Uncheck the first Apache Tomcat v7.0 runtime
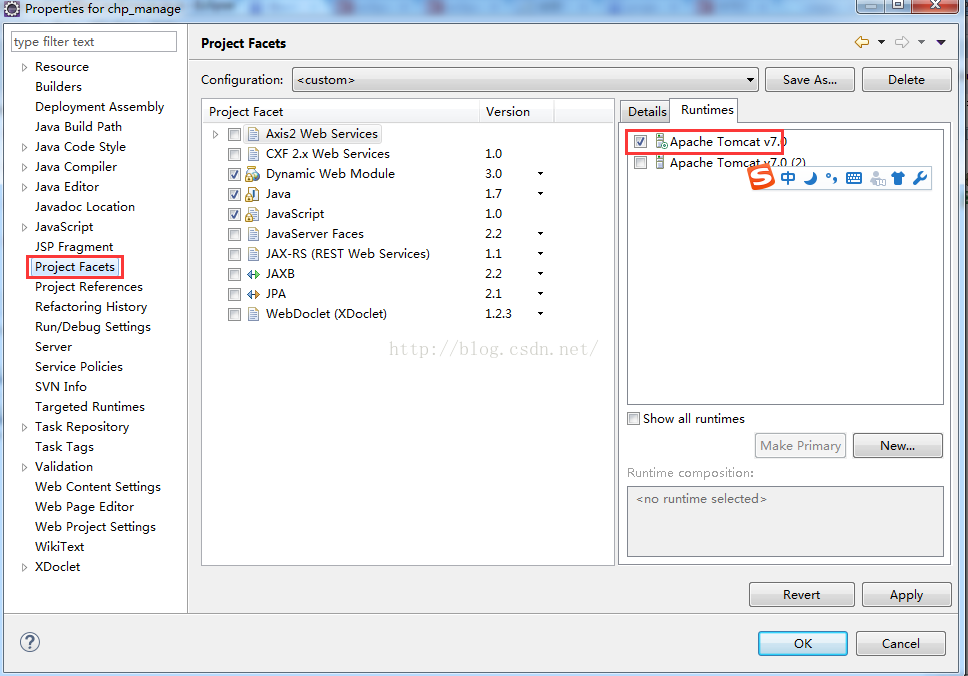 point(640,141)
